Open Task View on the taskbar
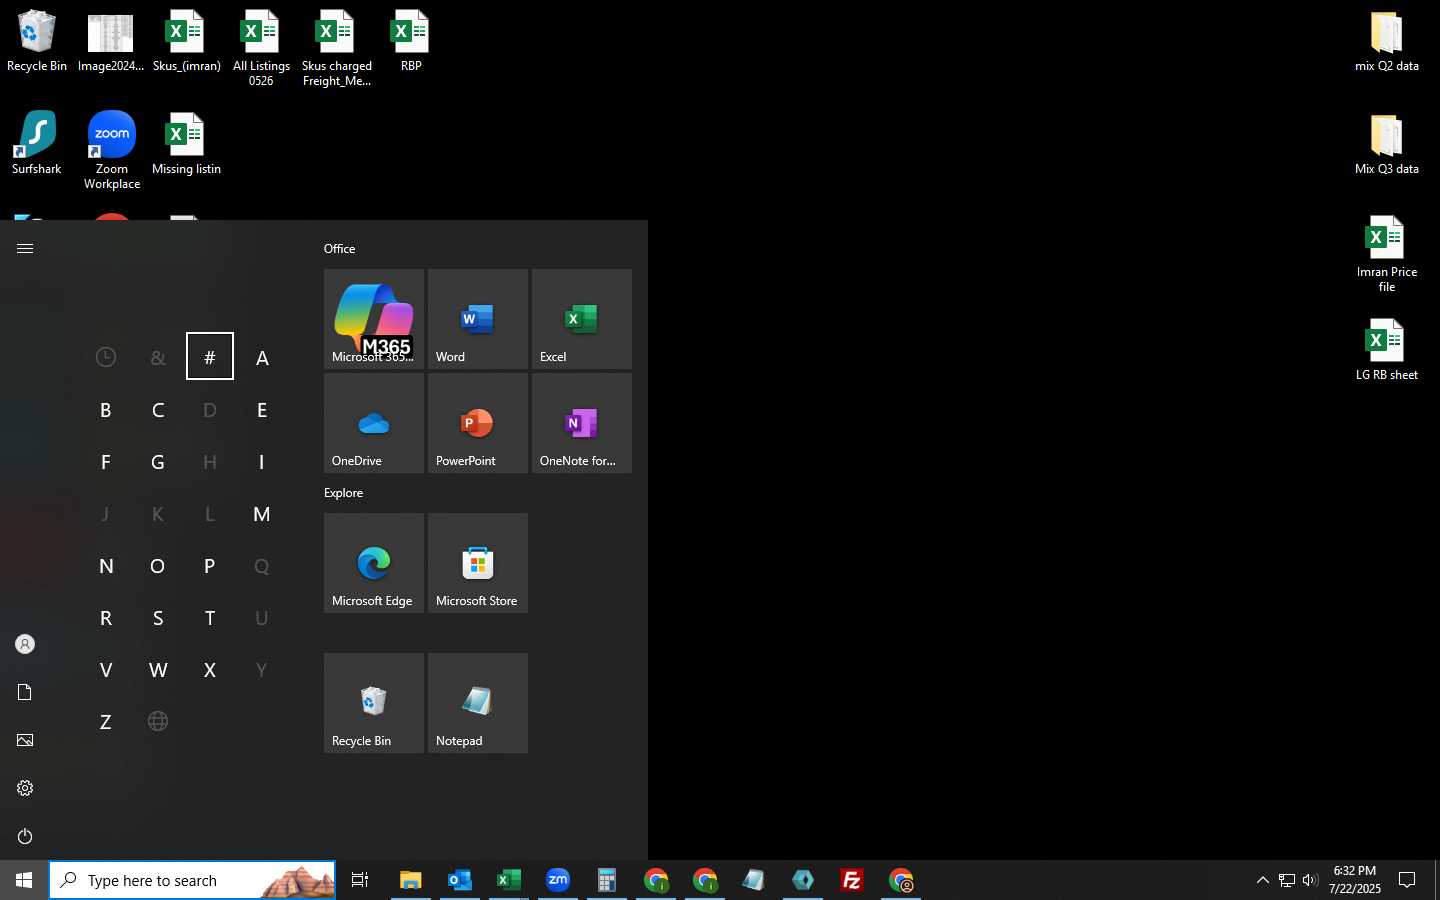 click(x=360, y=880)
